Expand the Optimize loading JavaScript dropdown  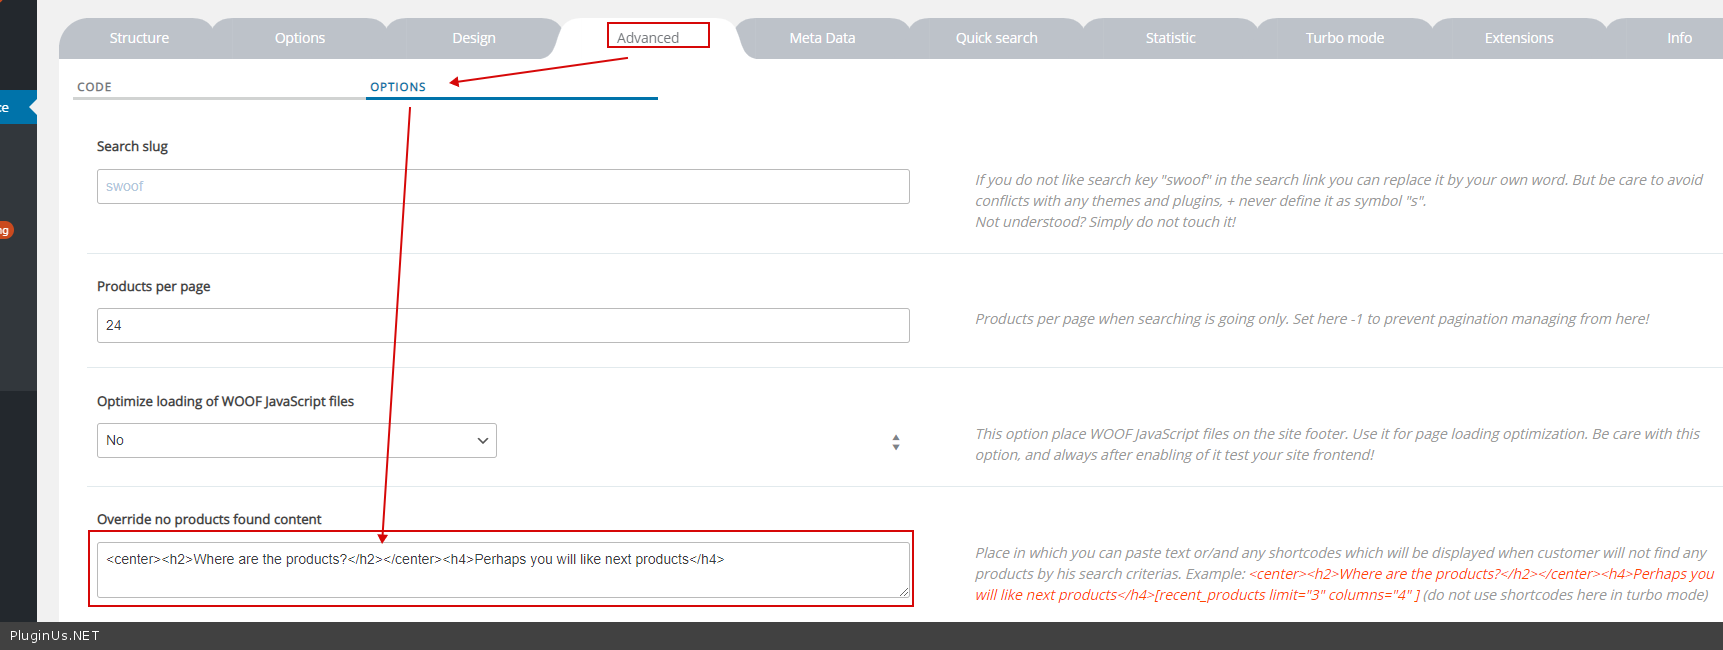297,441
